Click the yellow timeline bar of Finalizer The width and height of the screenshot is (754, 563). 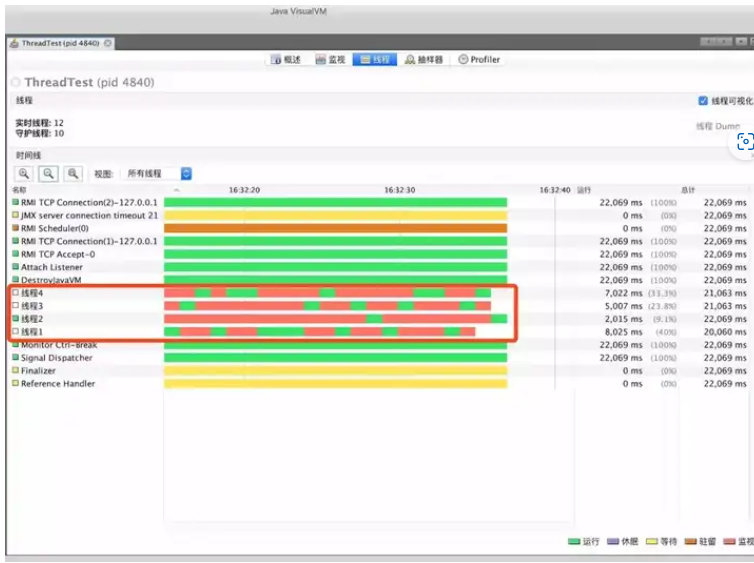tap(336, 371)
